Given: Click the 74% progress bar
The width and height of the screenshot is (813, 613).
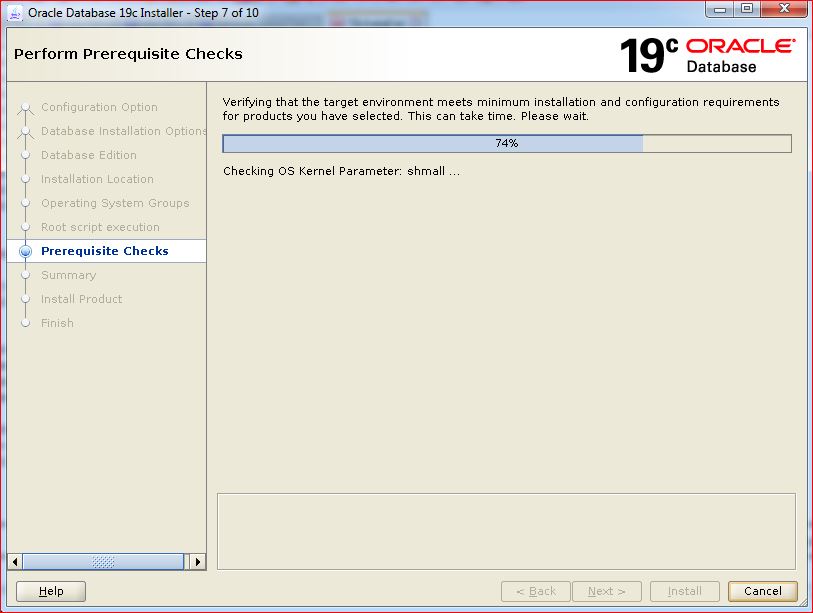Looking at the screenshot, I should [x=507, y=144].
